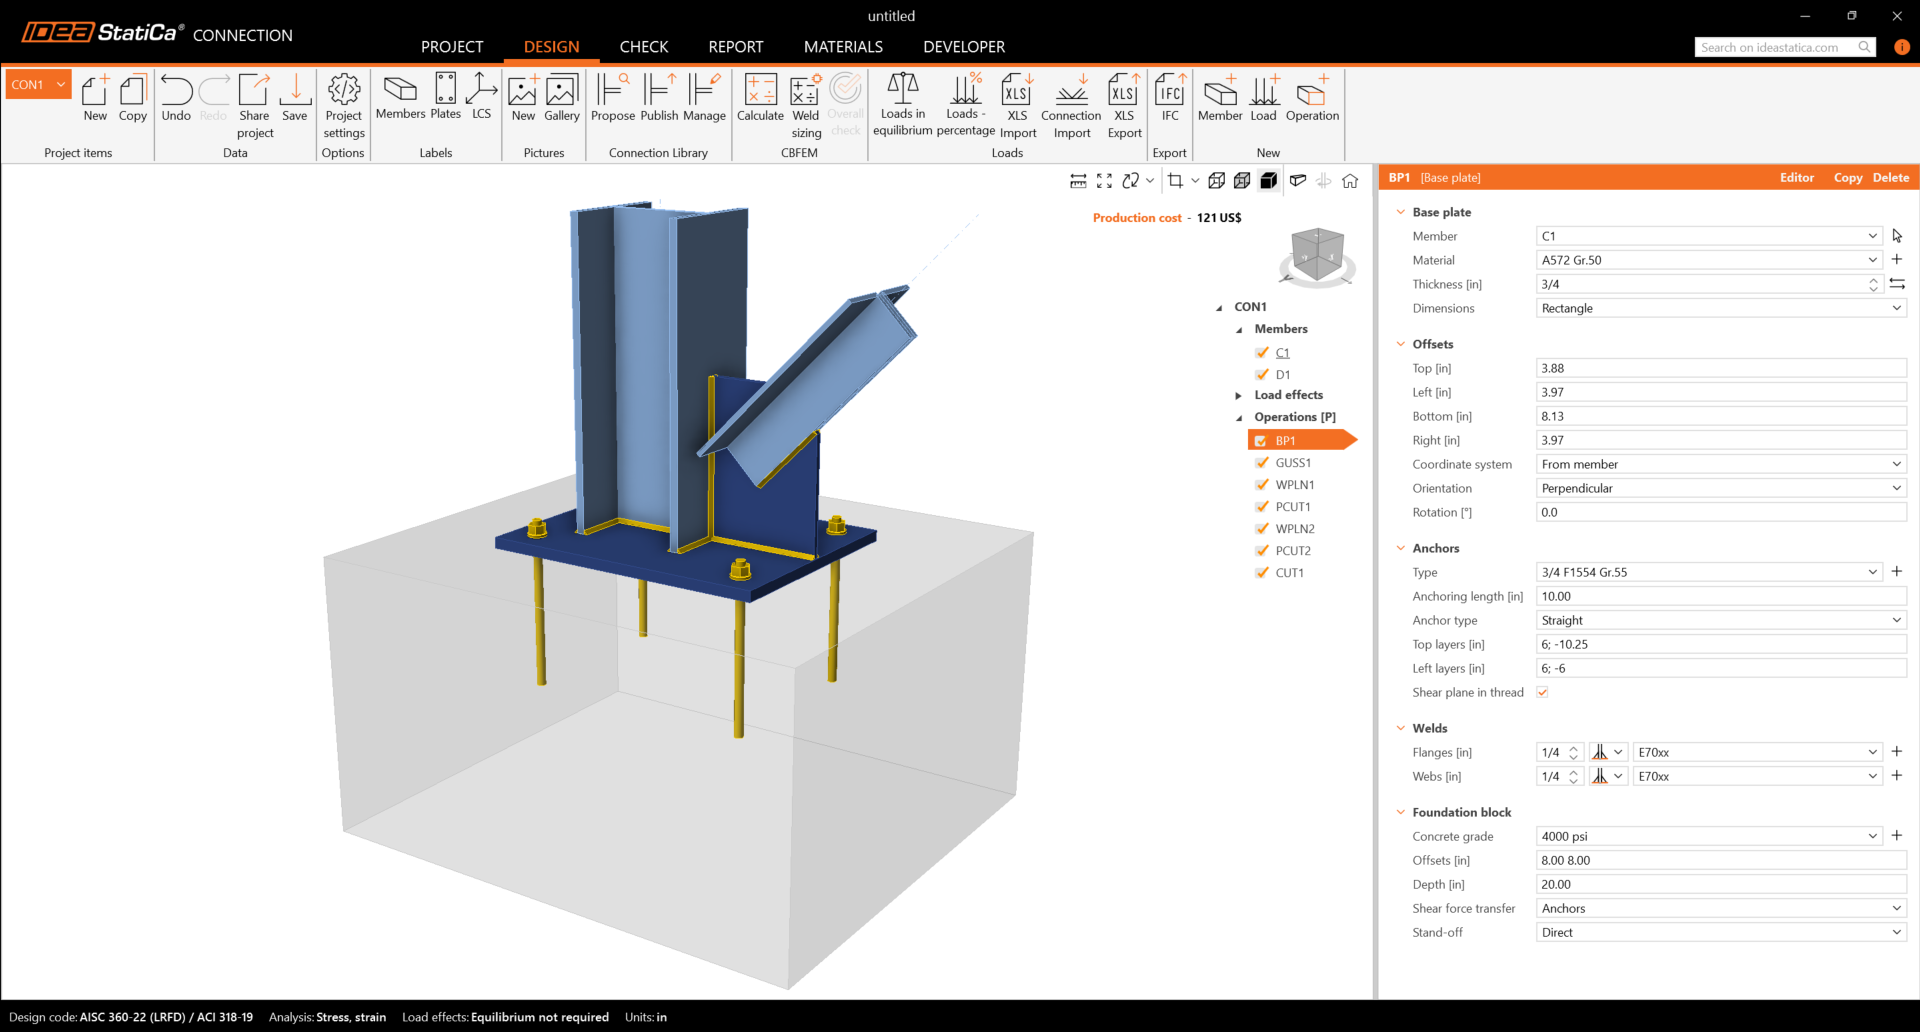Toggle Shear plane in thread checkbox
The image size is (1920, 1032).
1542,693
